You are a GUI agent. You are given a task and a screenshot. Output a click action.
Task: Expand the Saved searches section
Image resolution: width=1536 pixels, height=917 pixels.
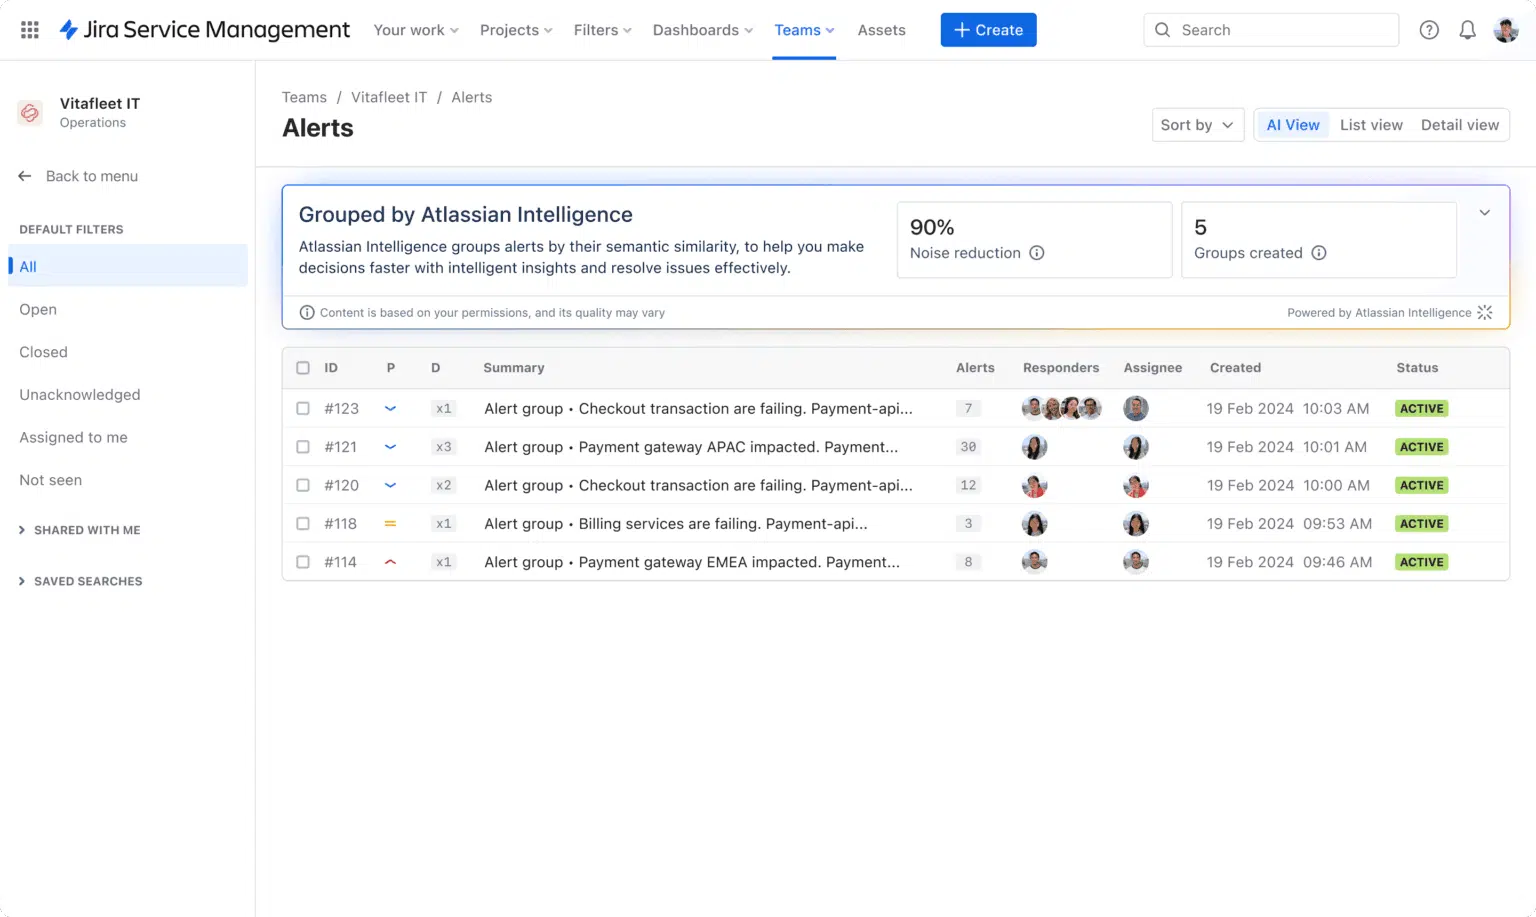(x=81, y=581)
